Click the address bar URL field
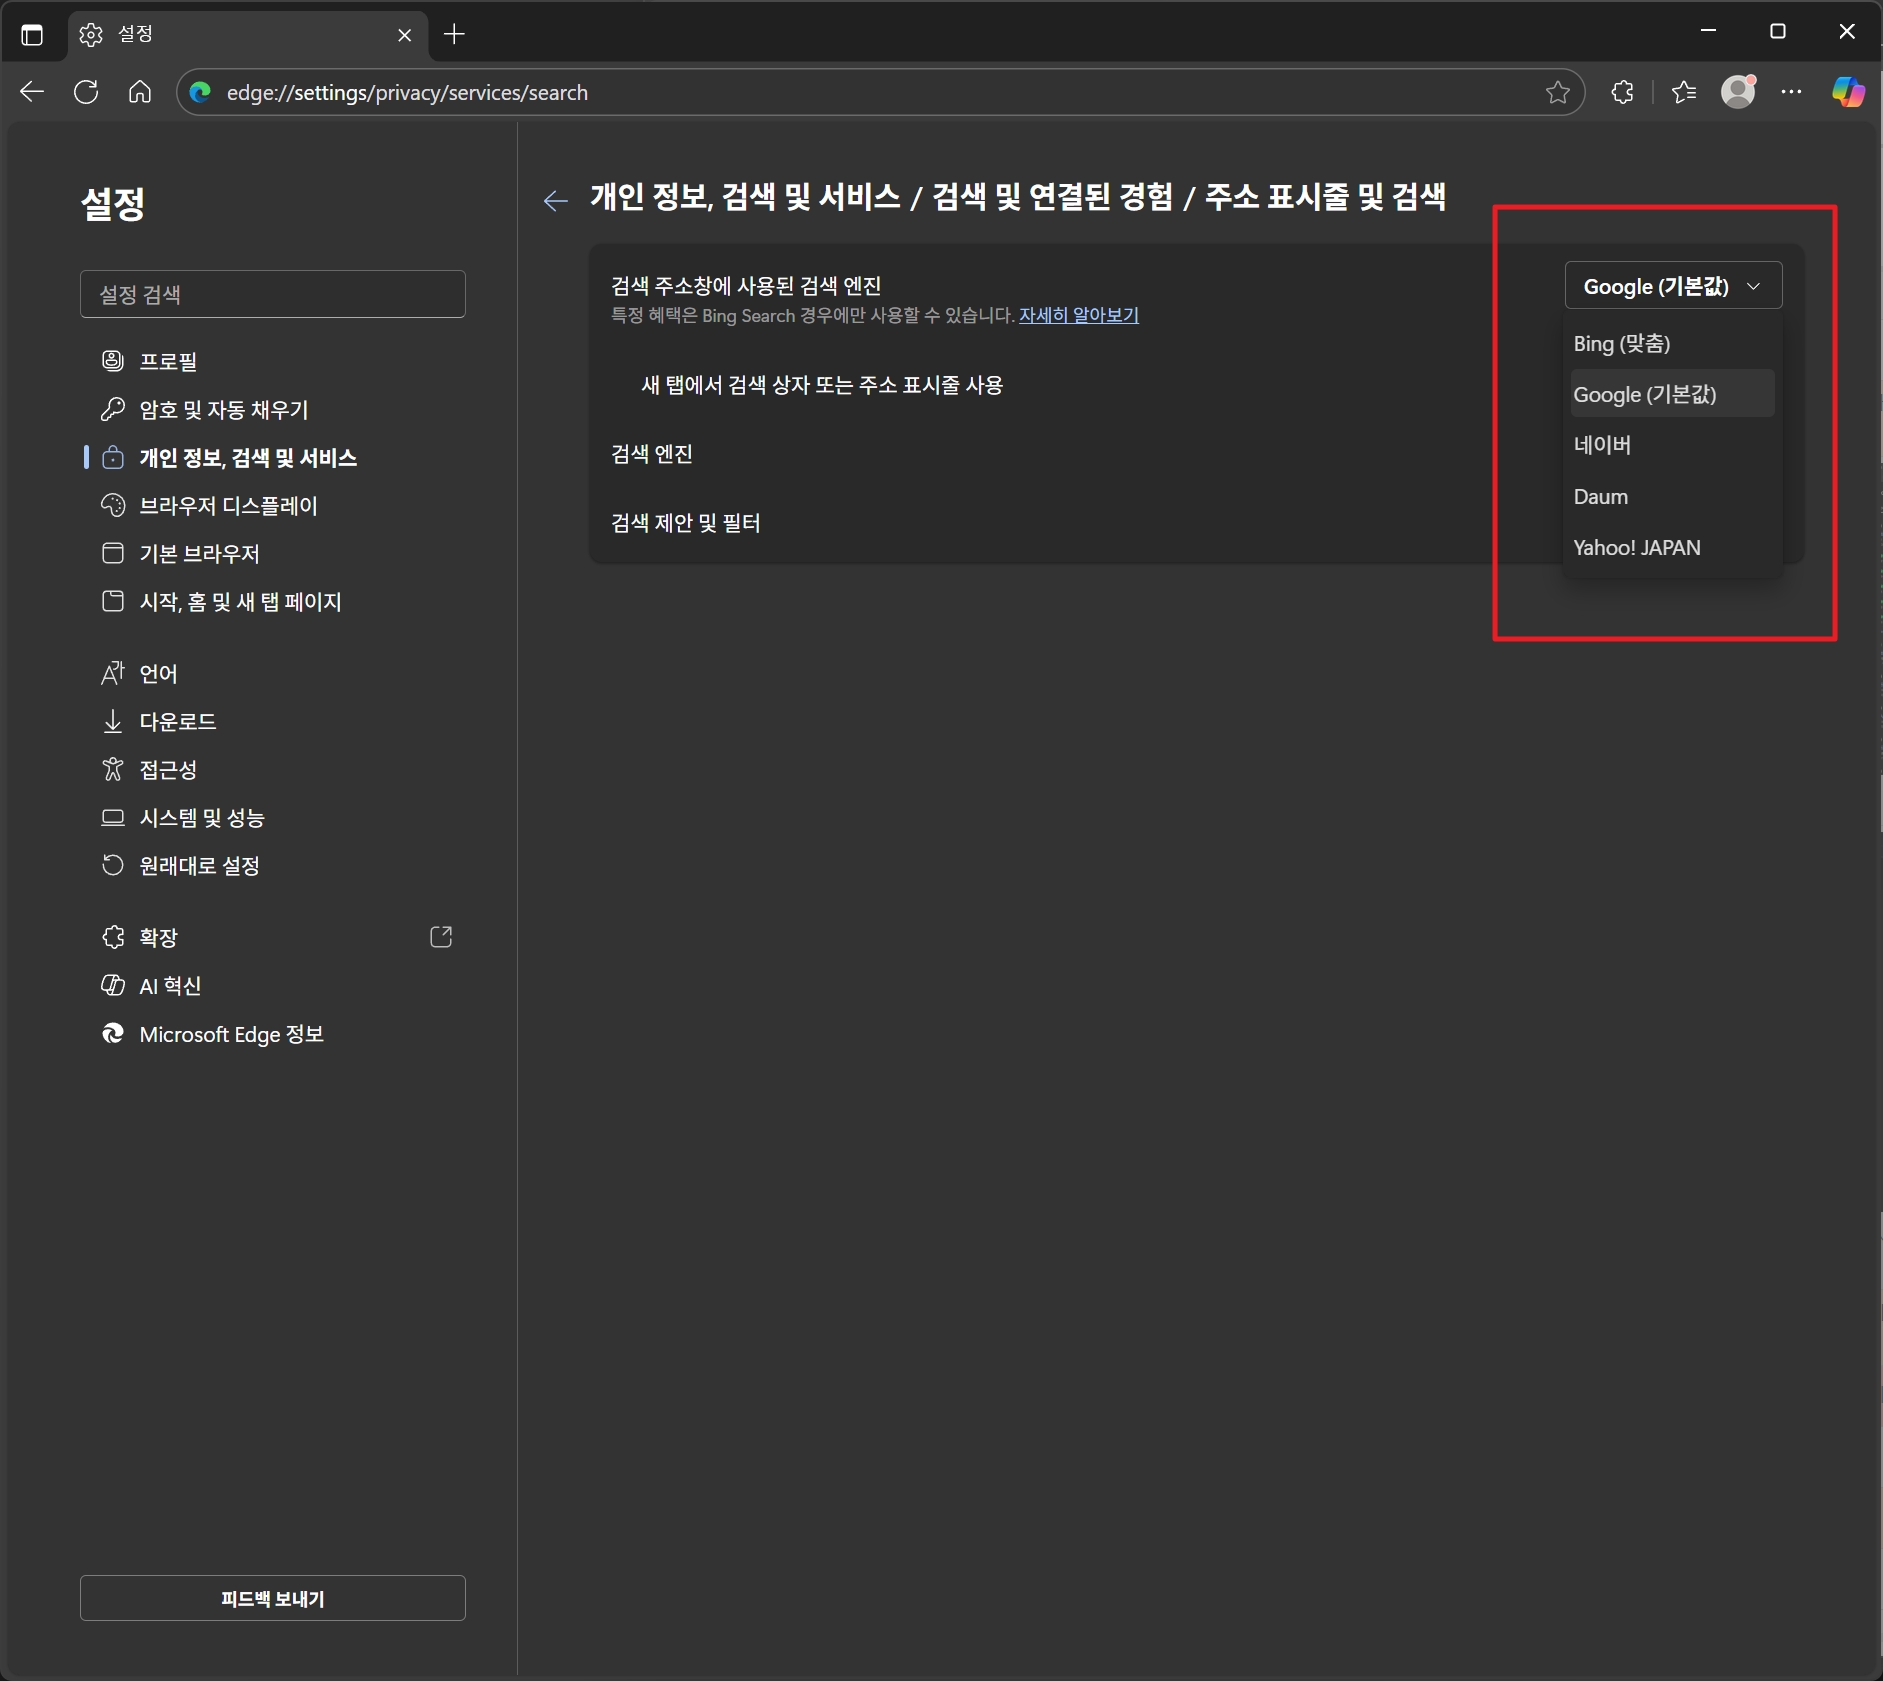This screenshot has width=1883, height=1681. (x=880, y=92)
